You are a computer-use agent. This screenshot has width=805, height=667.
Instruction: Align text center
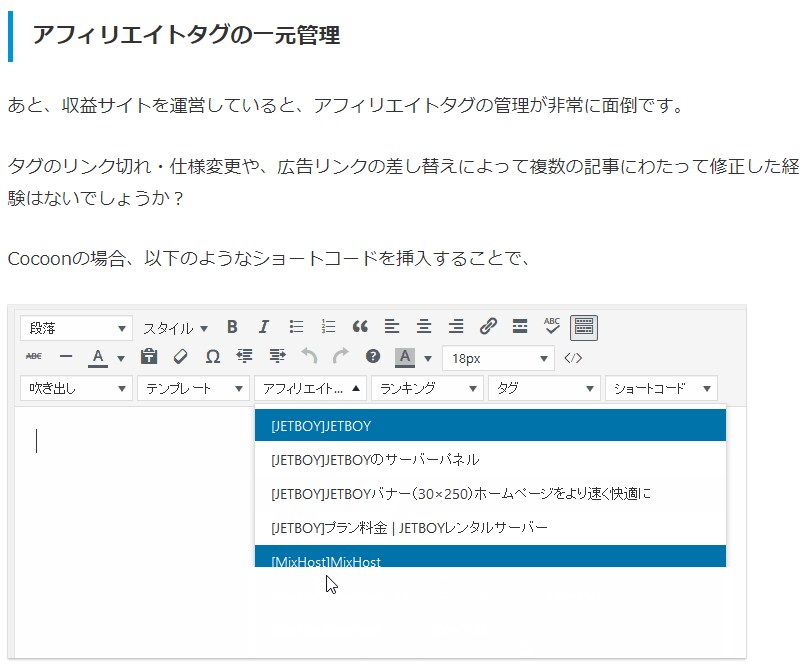point(424,327)
